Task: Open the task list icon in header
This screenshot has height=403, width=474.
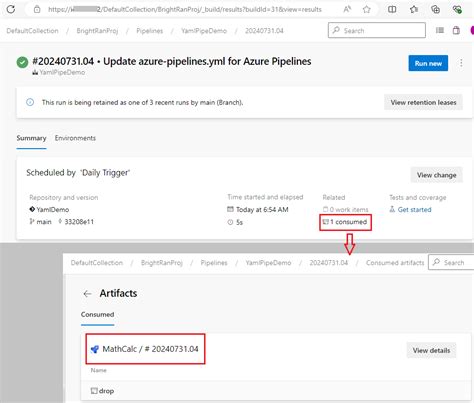Action: click(440, 30)
